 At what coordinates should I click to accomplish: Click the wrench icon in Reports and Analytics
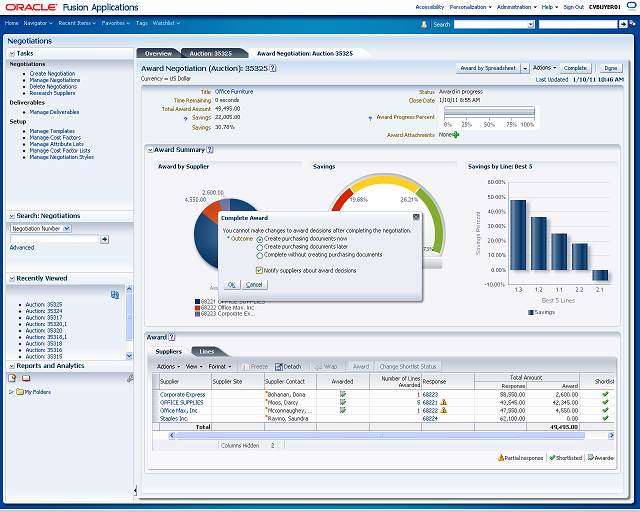pos(130,378)
